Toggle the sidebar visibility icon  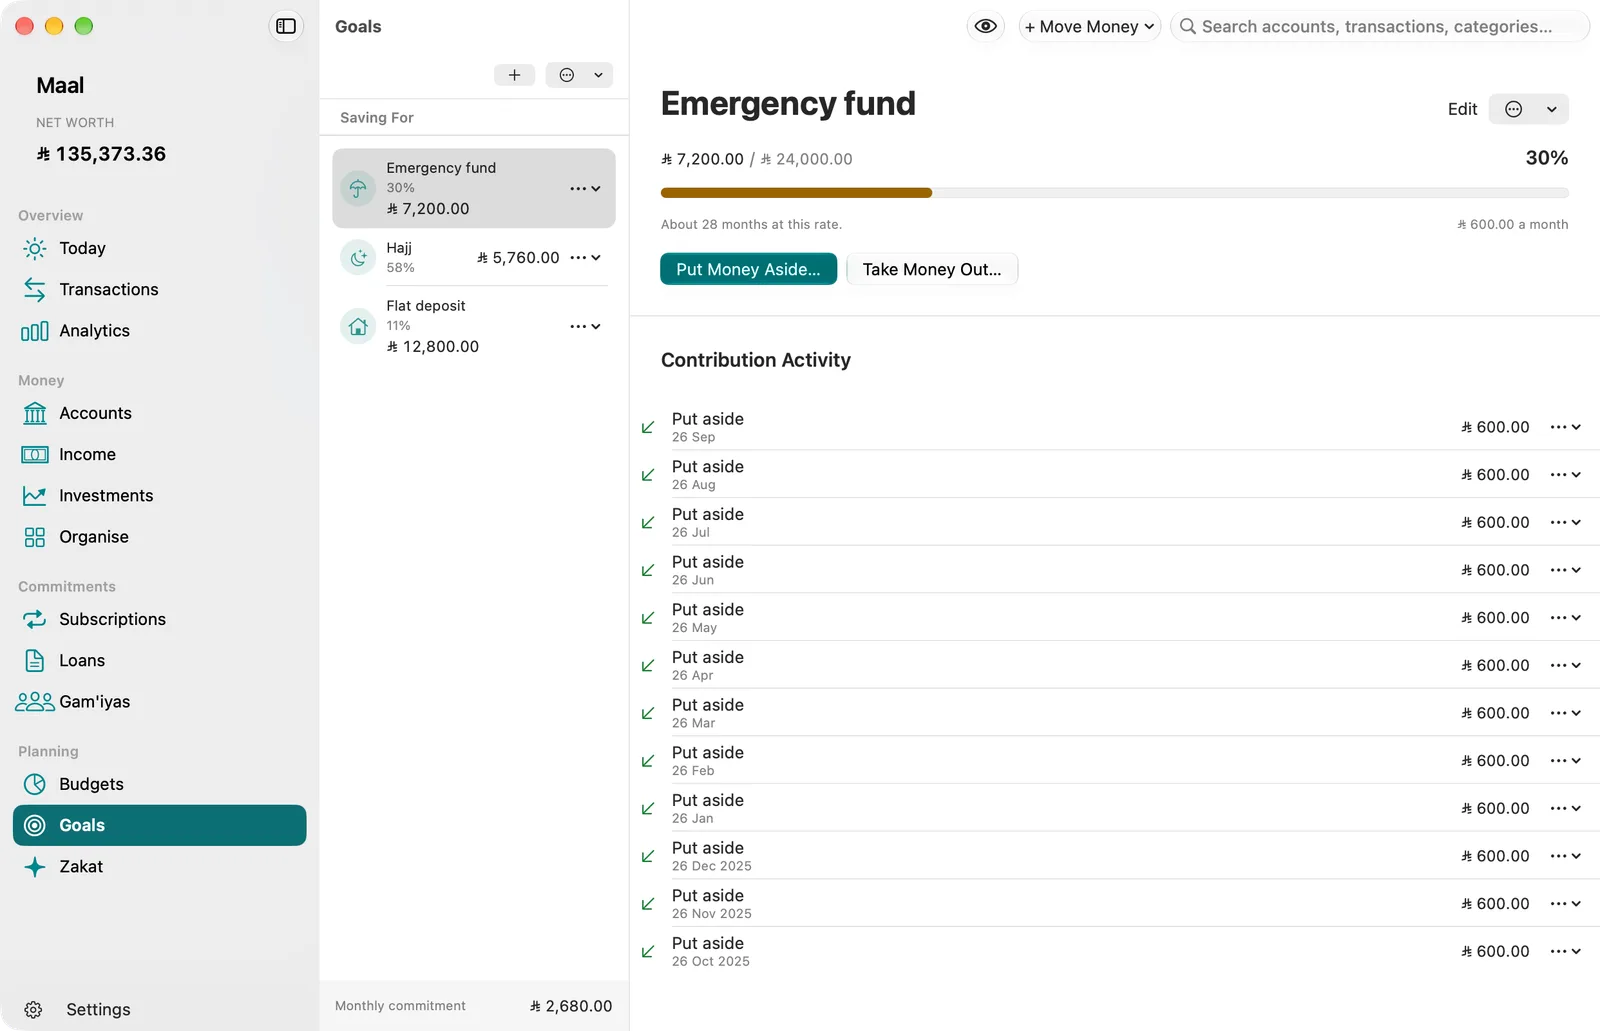[x=286, y=26]
